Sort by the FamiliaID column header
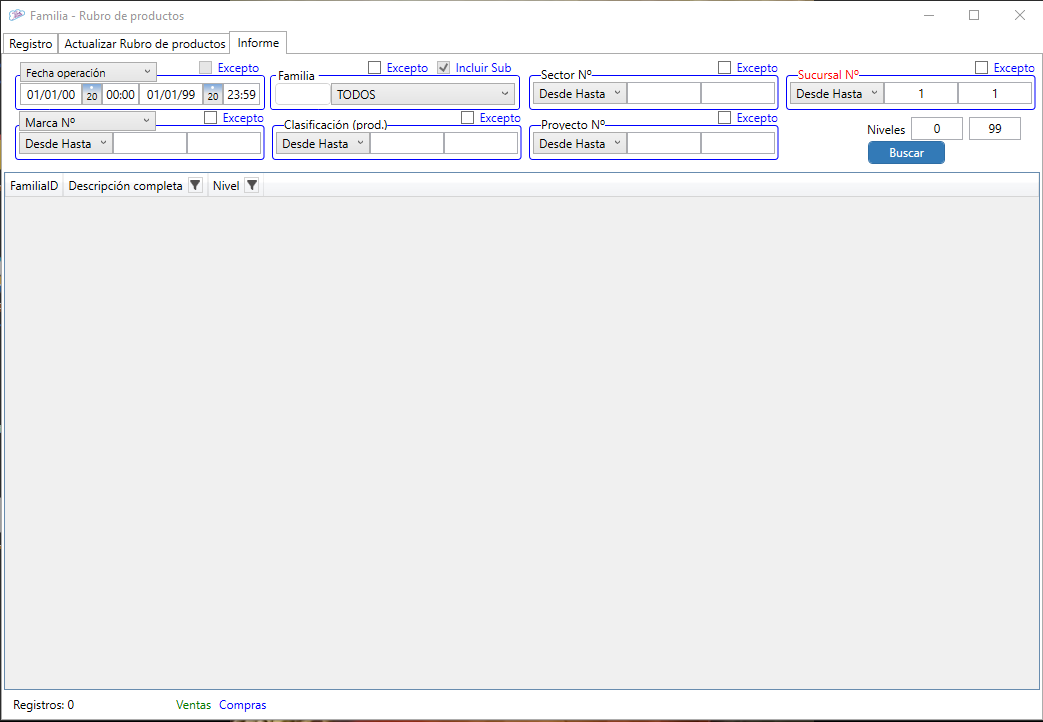The width and height of the screenshot is (1043, 722). click(x=34, y=186)
